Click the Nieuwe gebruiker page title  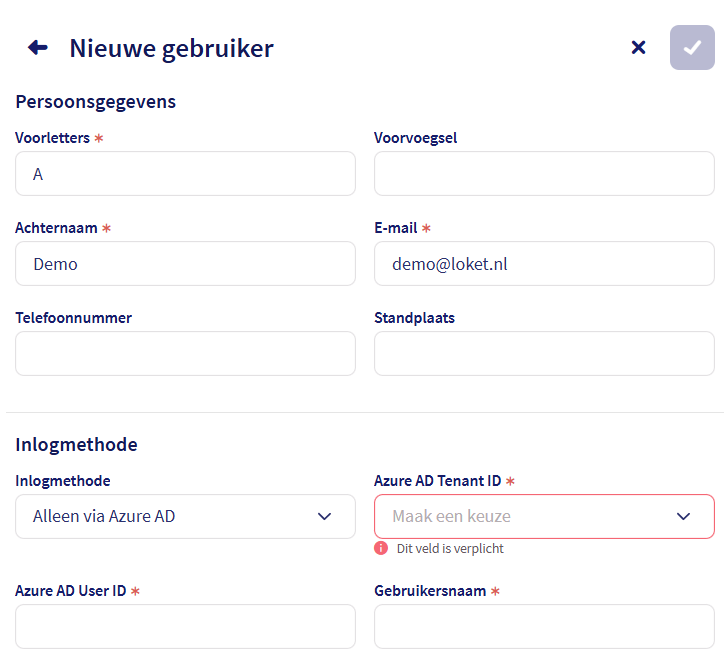171,48
